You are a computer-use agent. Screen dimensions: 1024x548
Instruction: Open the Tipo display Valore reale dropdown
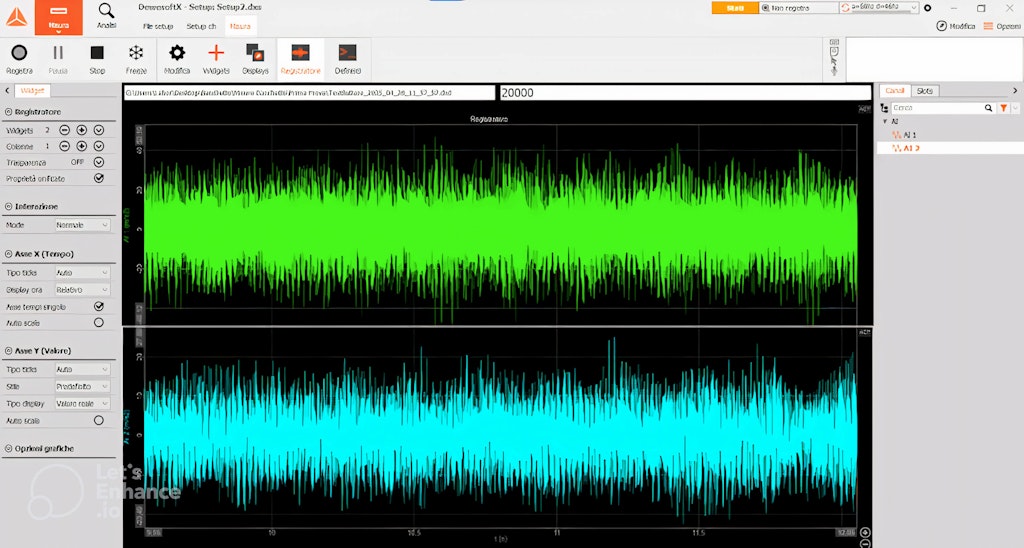82,404
